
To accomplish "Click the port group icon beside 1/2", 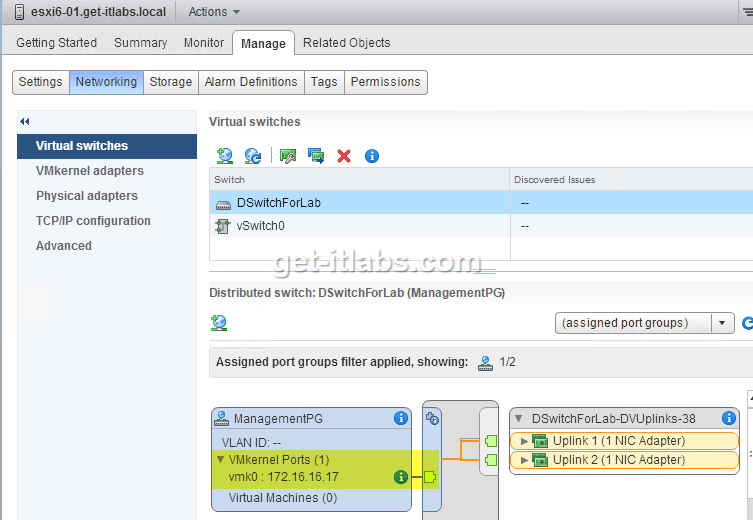I will (x=486, y=363).
